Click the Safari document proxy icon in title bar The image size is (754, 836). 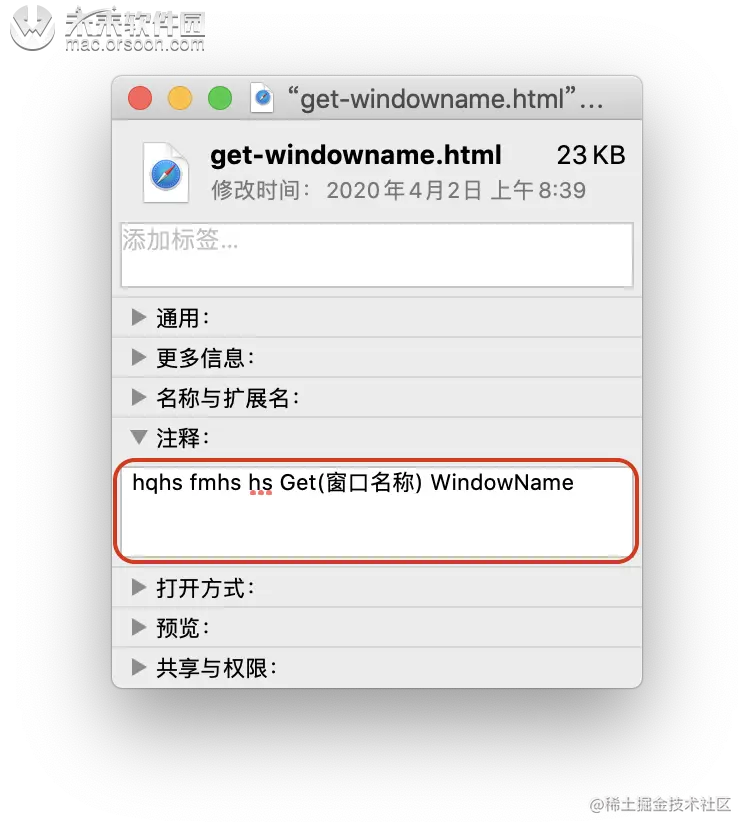pyautogui.click(x=262, y=98)
